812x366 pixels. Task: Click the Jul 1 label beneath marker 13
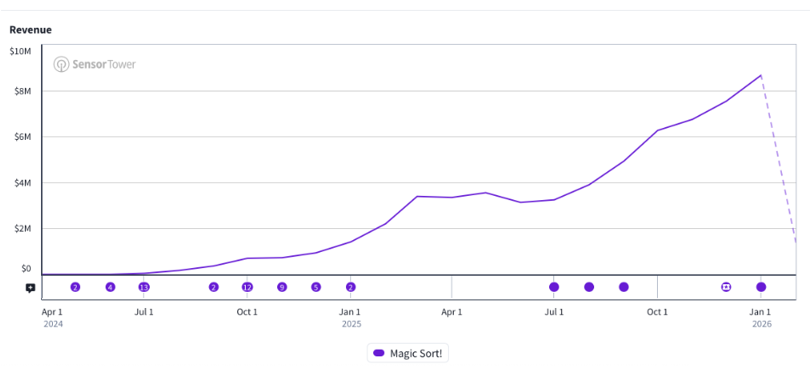point(144,312)
